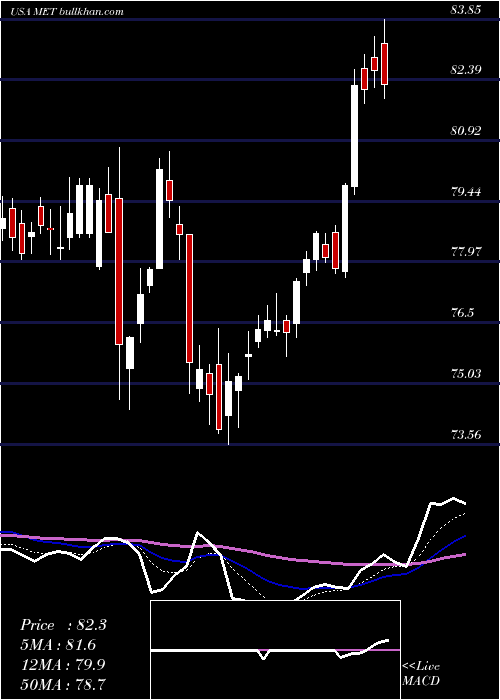This screenshot has width=500, height=700.
Task: Click the 50MA : 78.7 readout
Action: click(x=63, y=684)
